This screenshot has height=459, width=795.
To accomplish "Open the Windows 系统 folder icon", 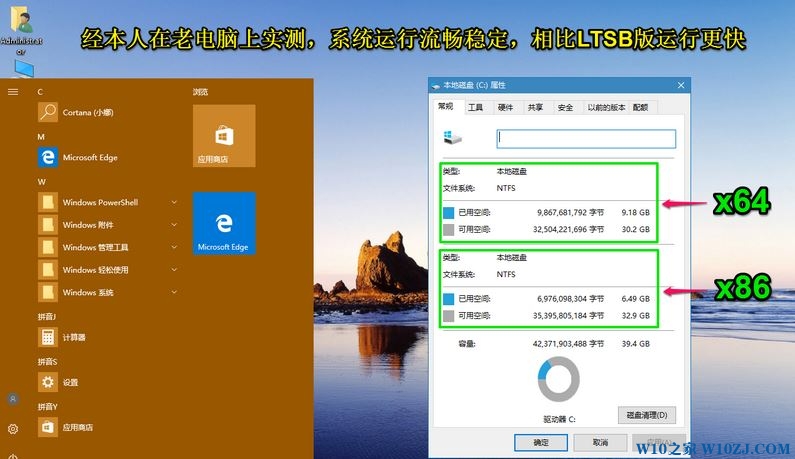I will click(48, 292).
